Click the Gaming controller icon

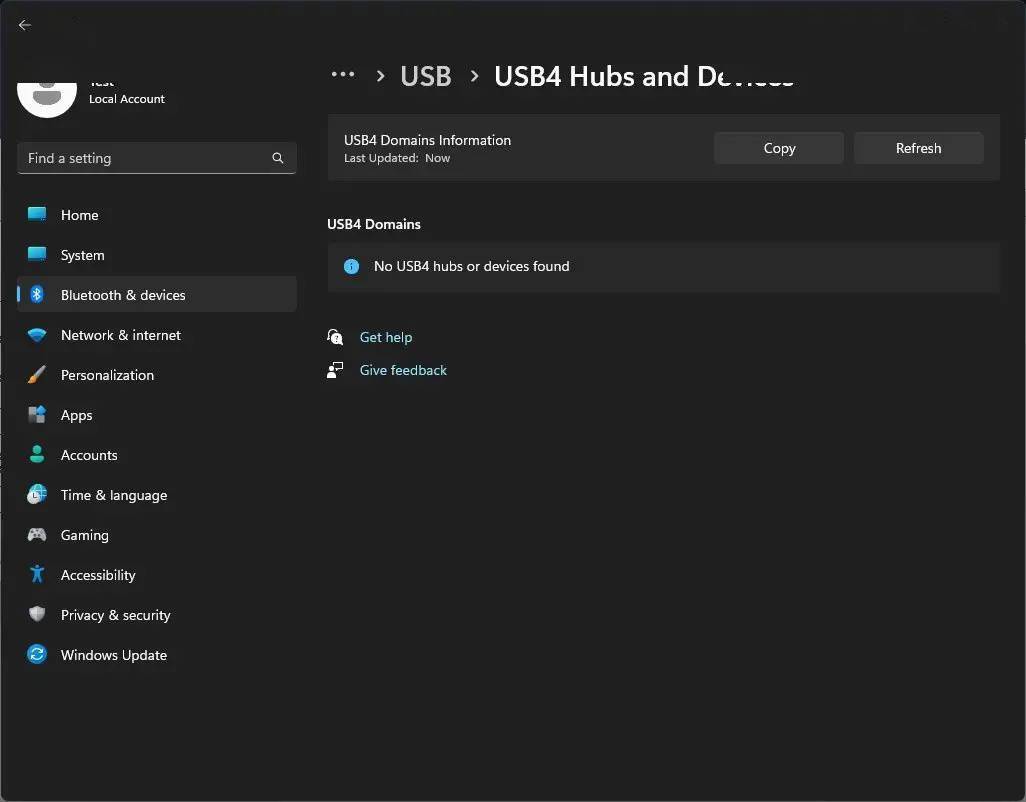[37, 534]
